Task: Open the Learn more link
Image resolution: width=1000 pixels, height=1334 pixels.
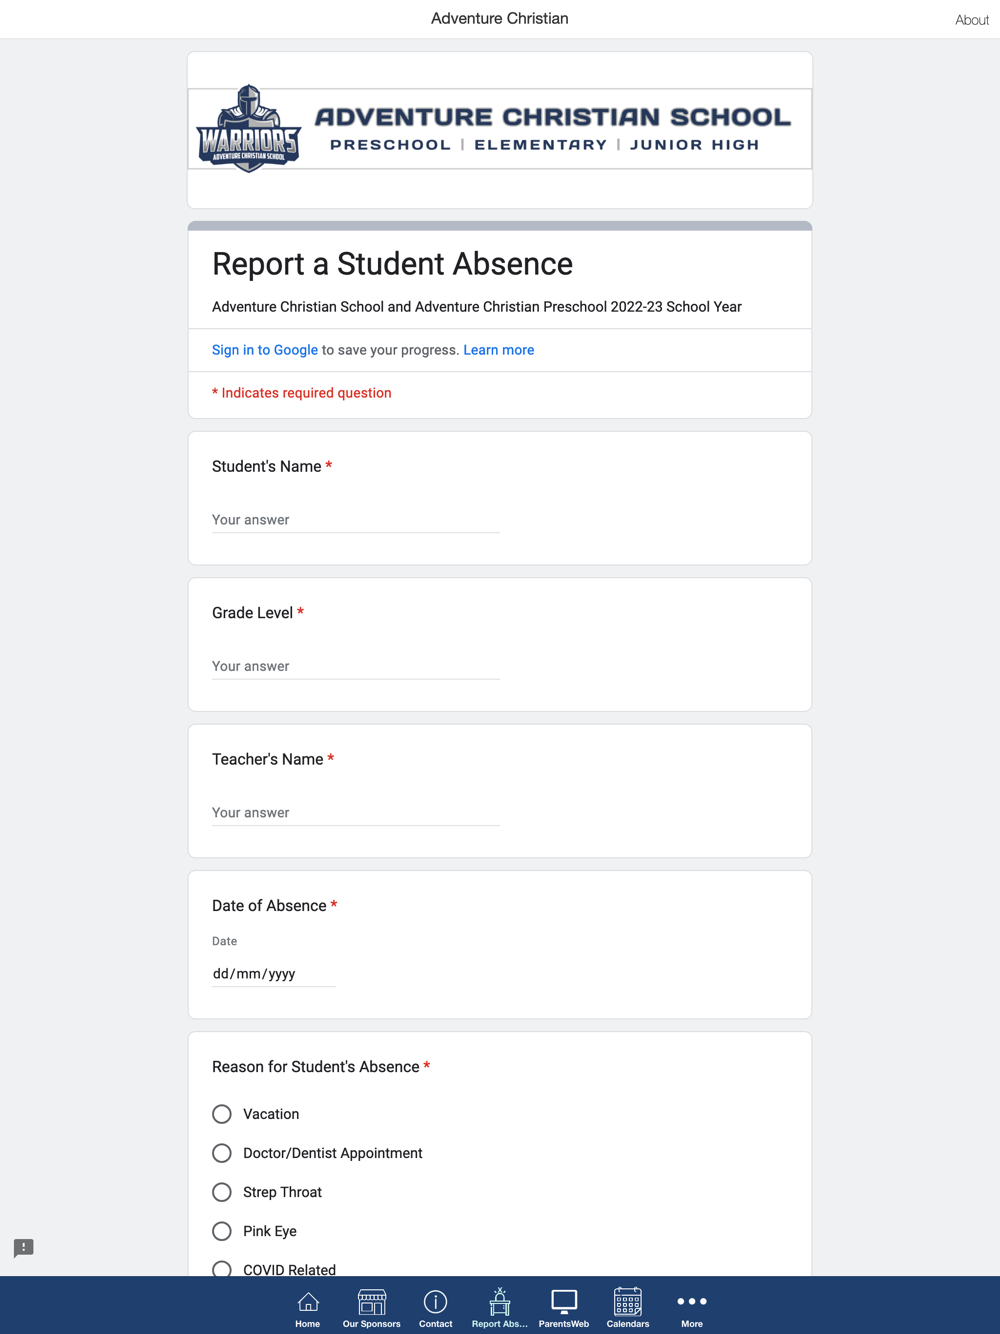Action: tap(498, 350)
